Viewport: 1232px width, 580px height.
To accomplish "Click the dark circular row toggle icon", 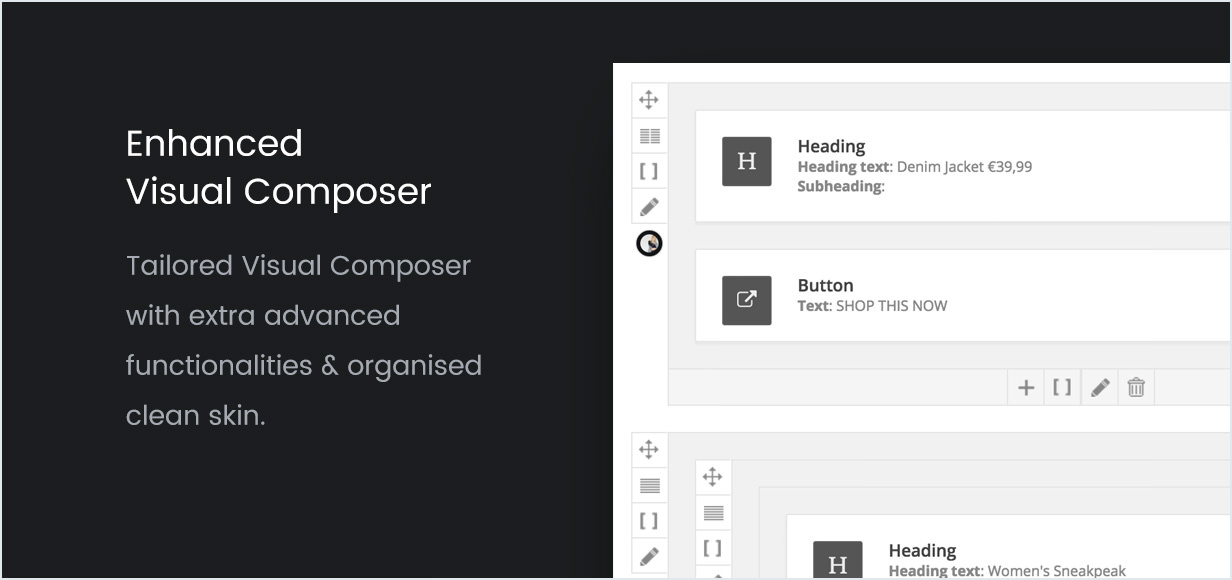I will pyautogui.click(x=649, y=243).
